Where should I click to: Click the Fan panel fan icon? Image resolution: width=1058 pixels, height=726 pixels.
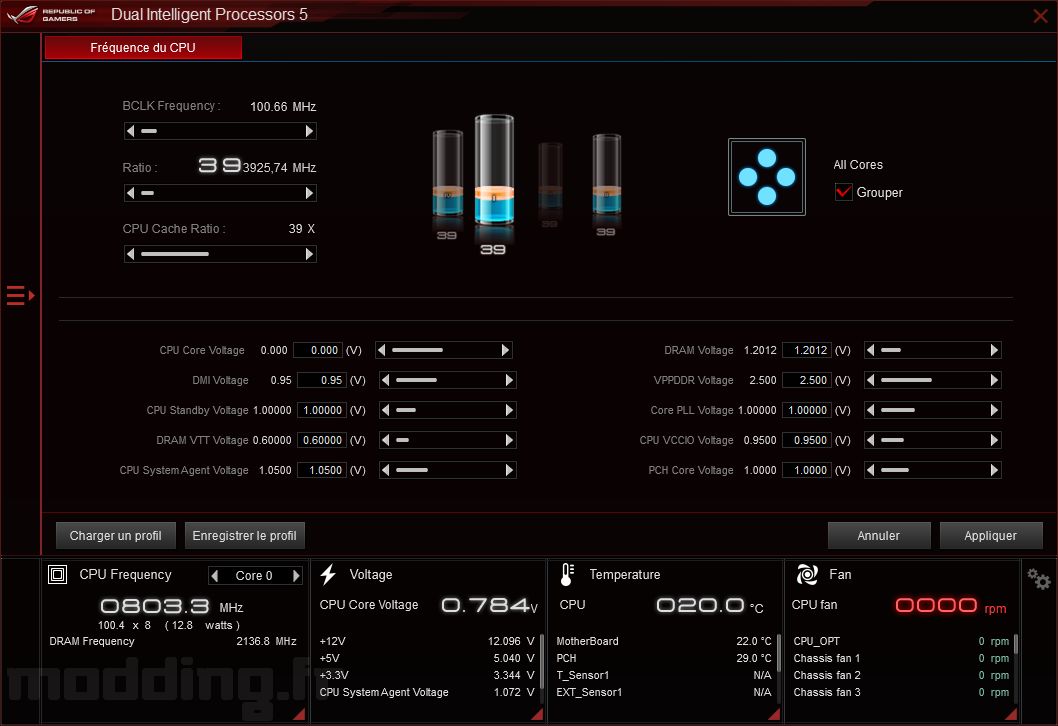(807, 574)
